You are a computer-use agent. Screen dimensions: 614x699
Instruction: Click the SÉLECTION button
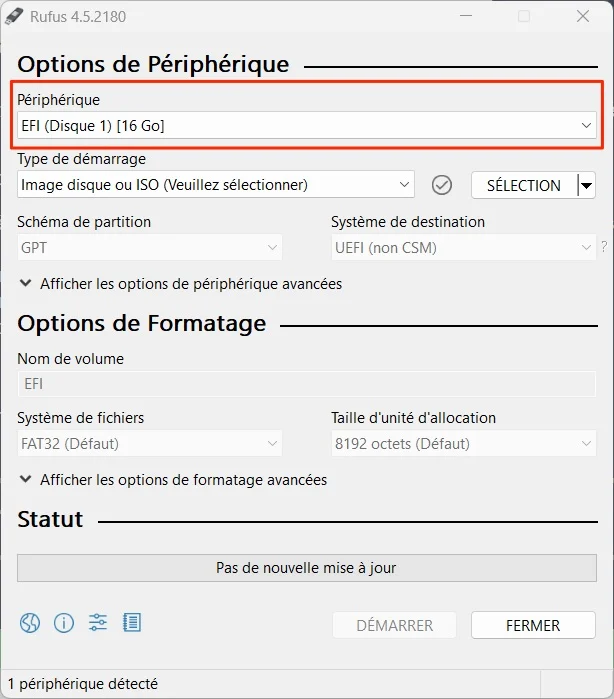[x=524, y=185]
